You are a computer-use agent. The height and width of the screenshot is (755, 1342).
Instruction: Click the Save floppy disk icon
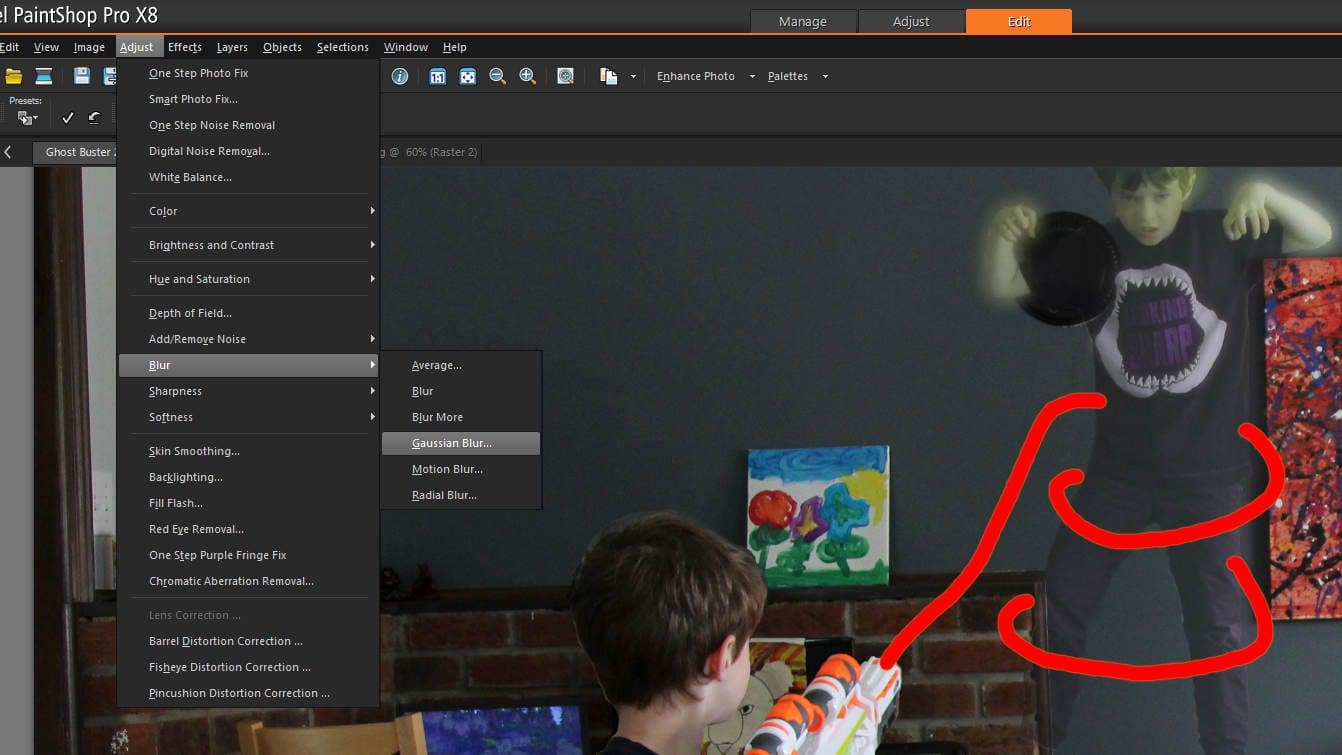click(82, 76)
